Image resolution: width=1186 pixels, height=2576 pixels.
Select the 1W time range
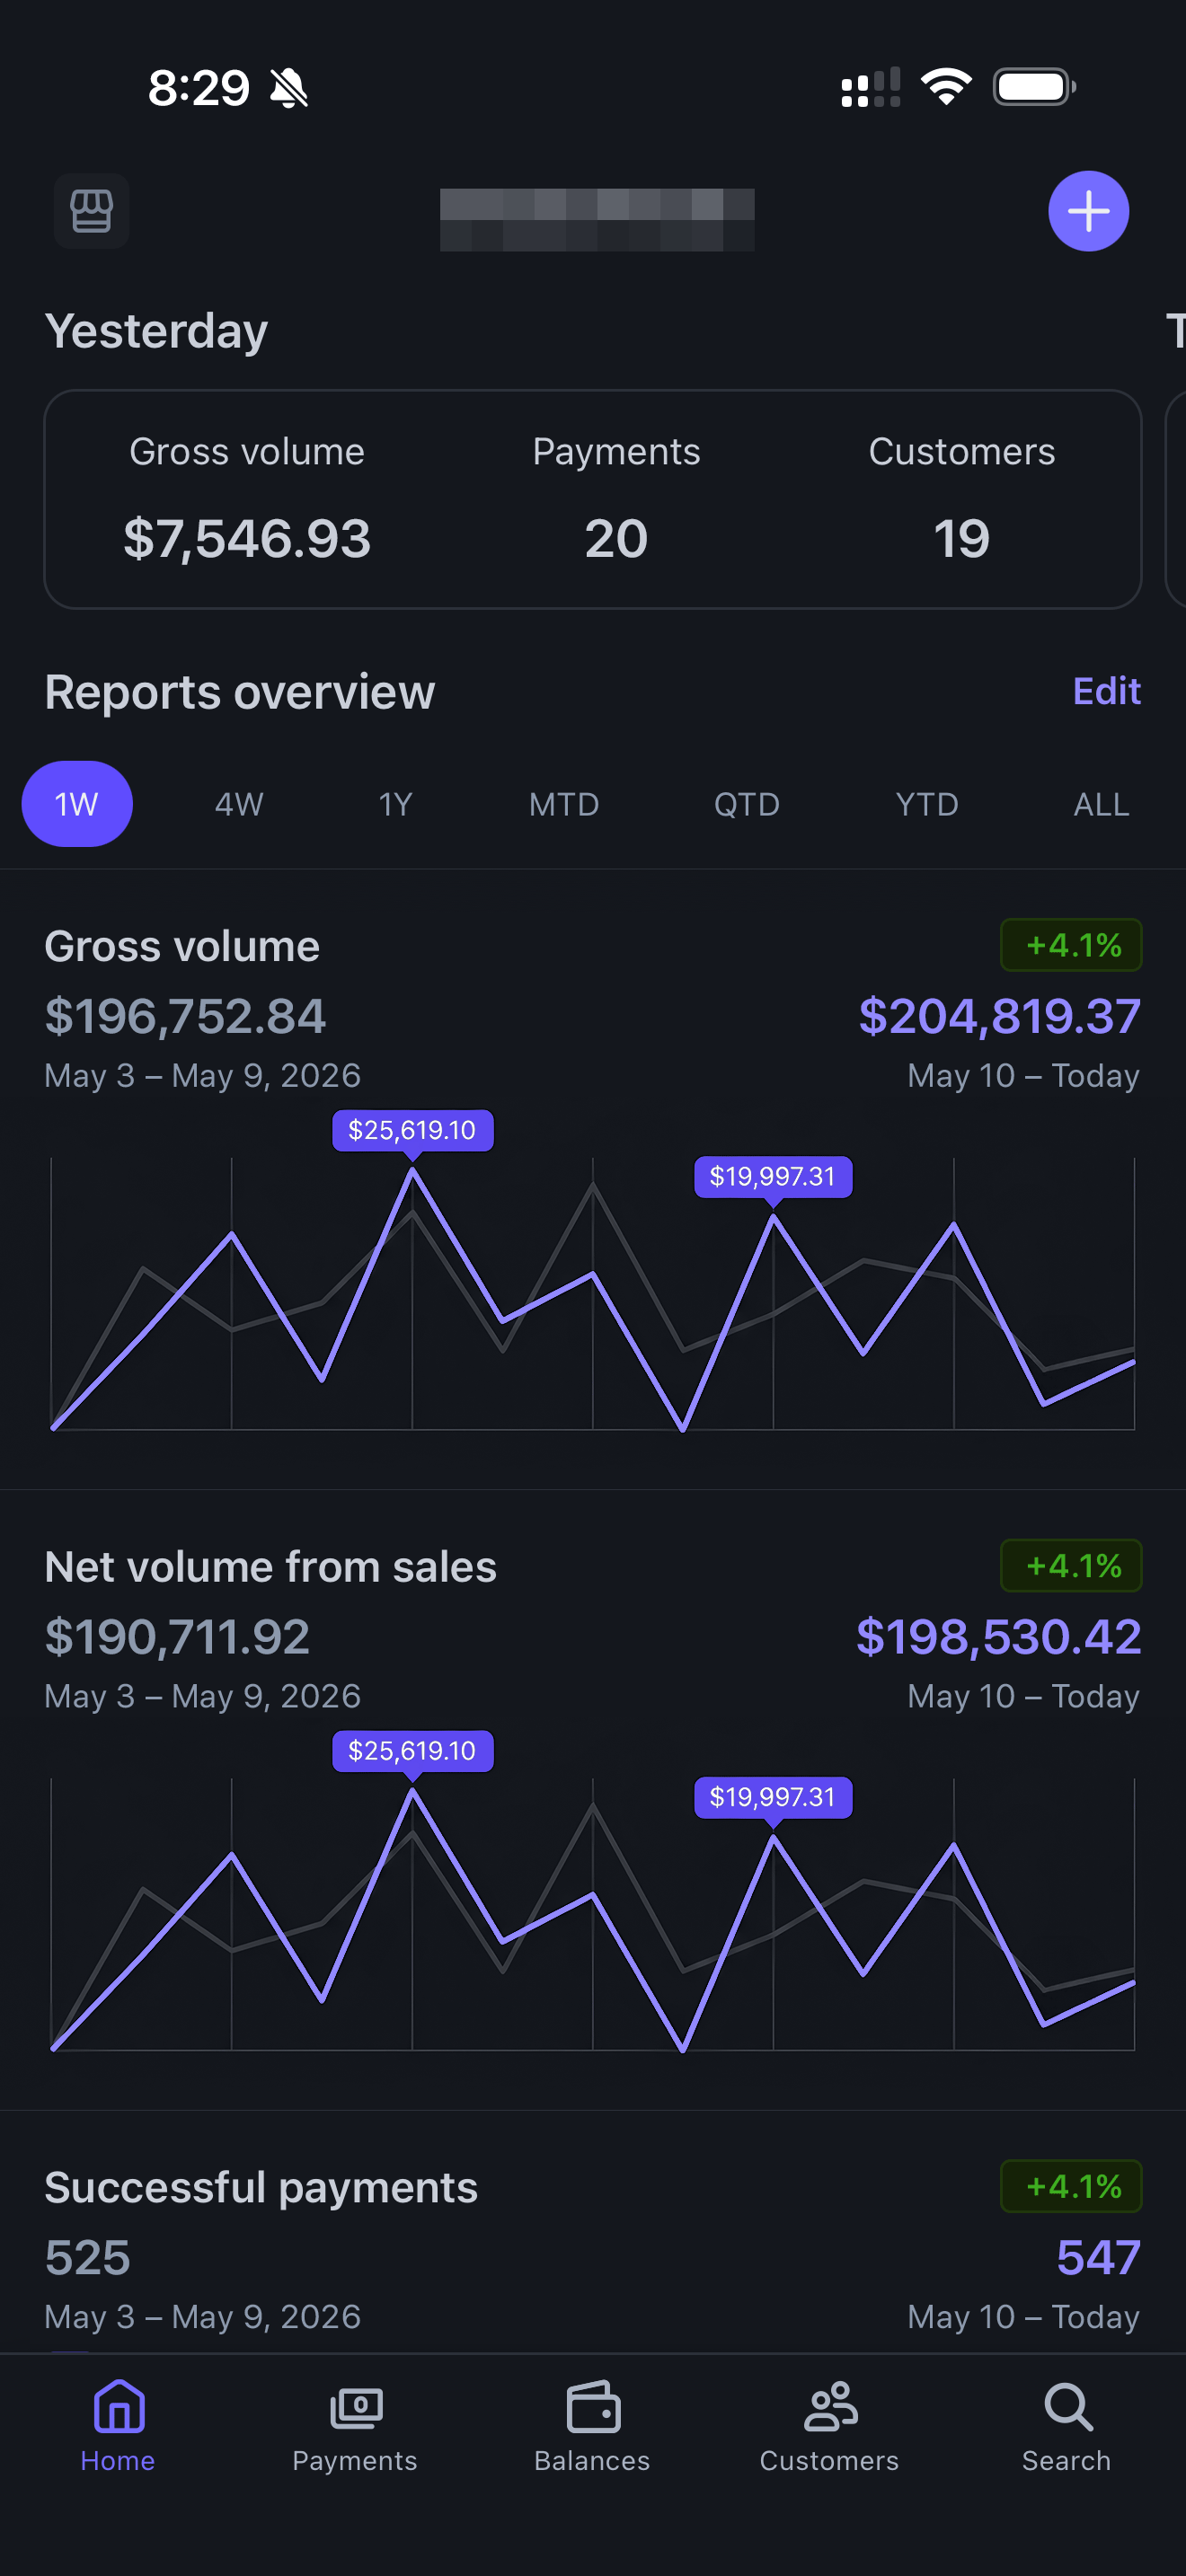77,804
